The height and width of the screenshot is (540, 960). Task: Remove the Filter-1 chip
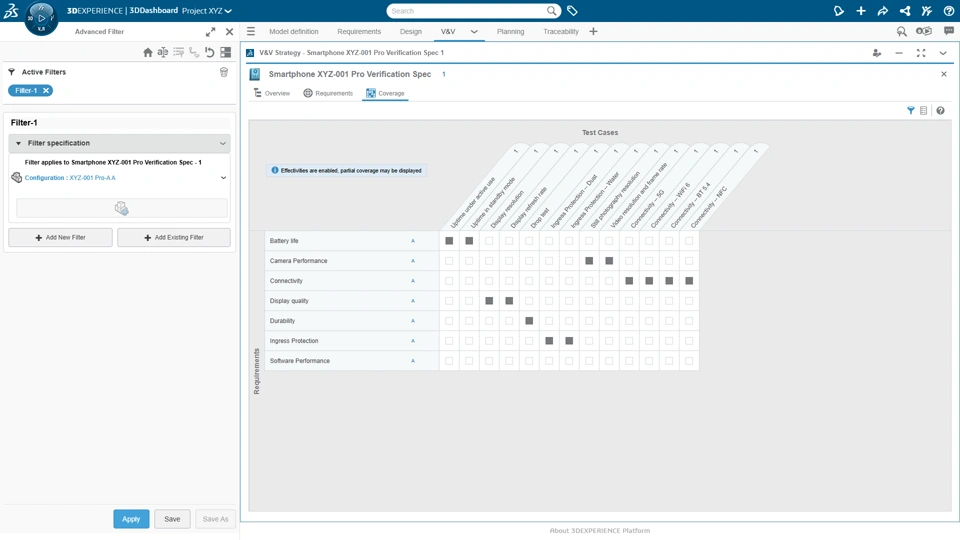coord(46,91)
